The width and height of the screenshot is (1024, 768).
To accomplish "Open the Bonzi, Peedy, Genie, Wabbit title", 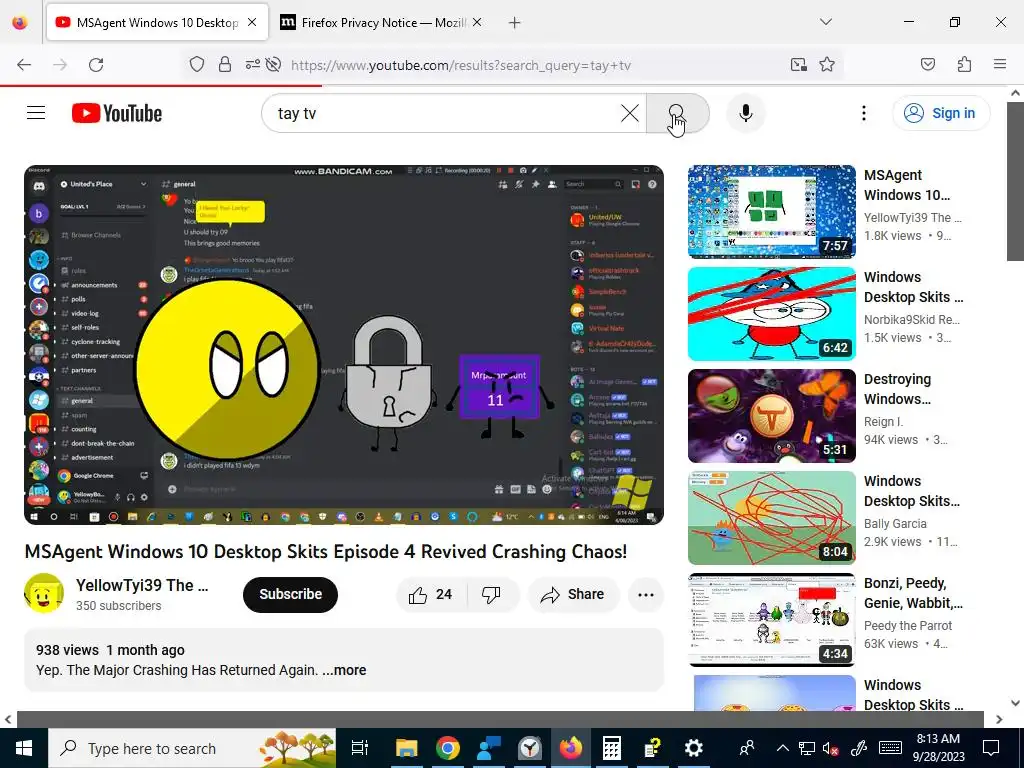I will (x=913, y=592).
